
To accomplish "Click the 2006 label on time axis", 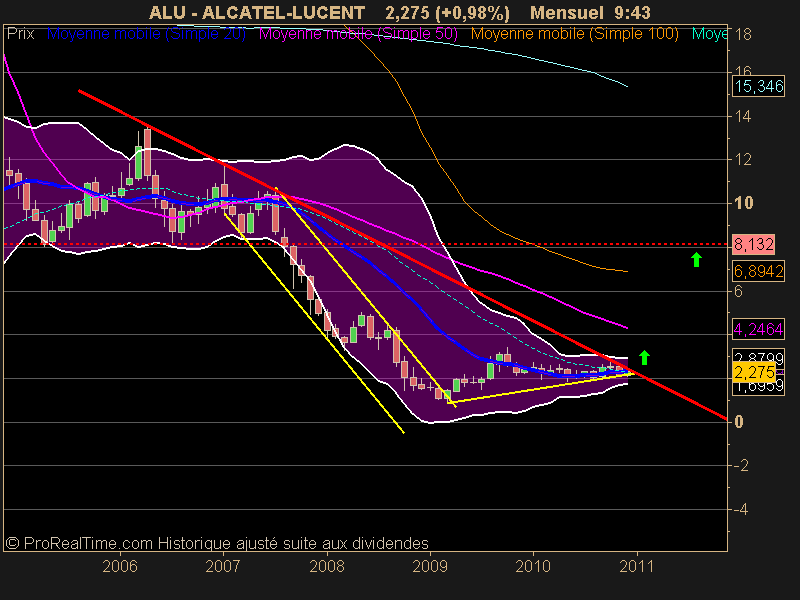I will [x=120, y=566].
